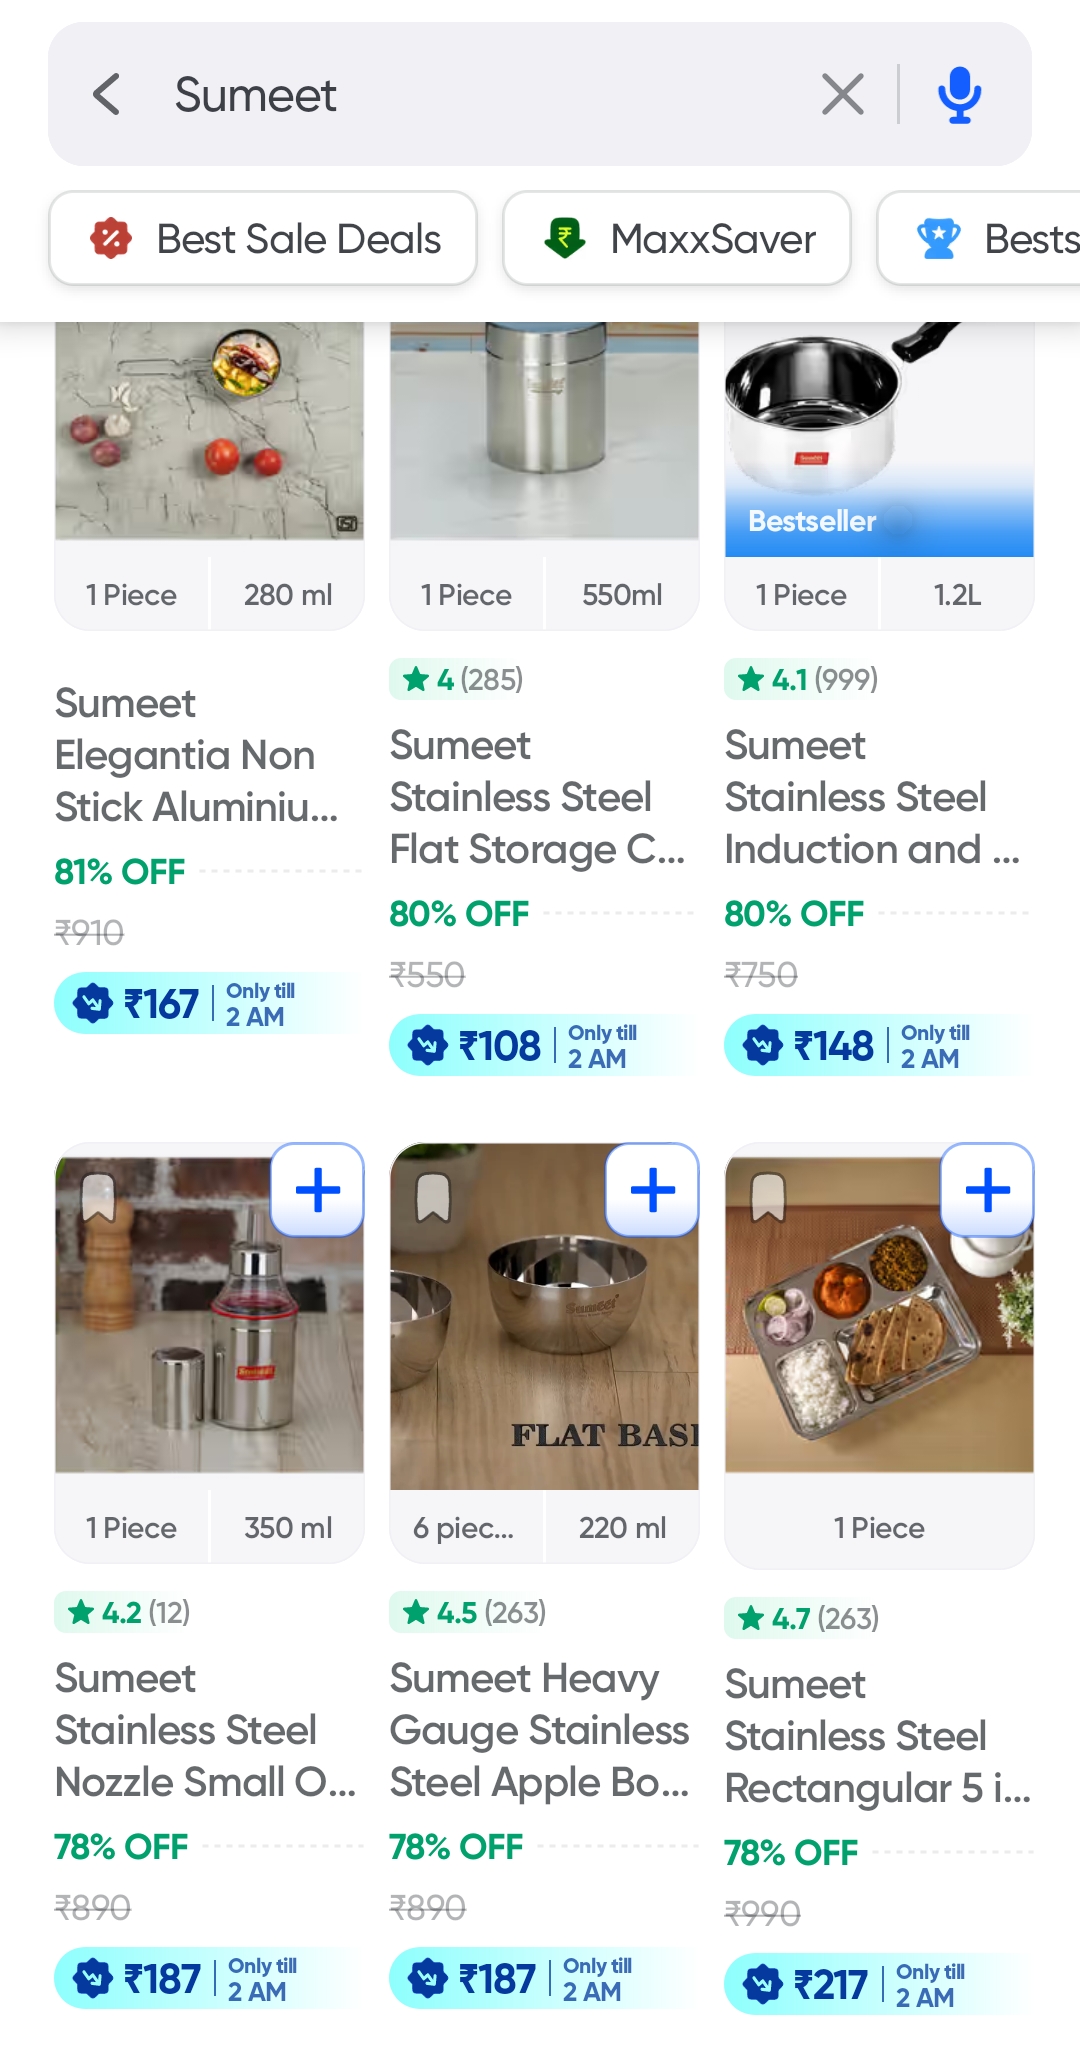Open Sumeet Elegantia Non Stick product title
Image resolution: width=1080 pixels, height=2067 pixels.
[196, 755]
